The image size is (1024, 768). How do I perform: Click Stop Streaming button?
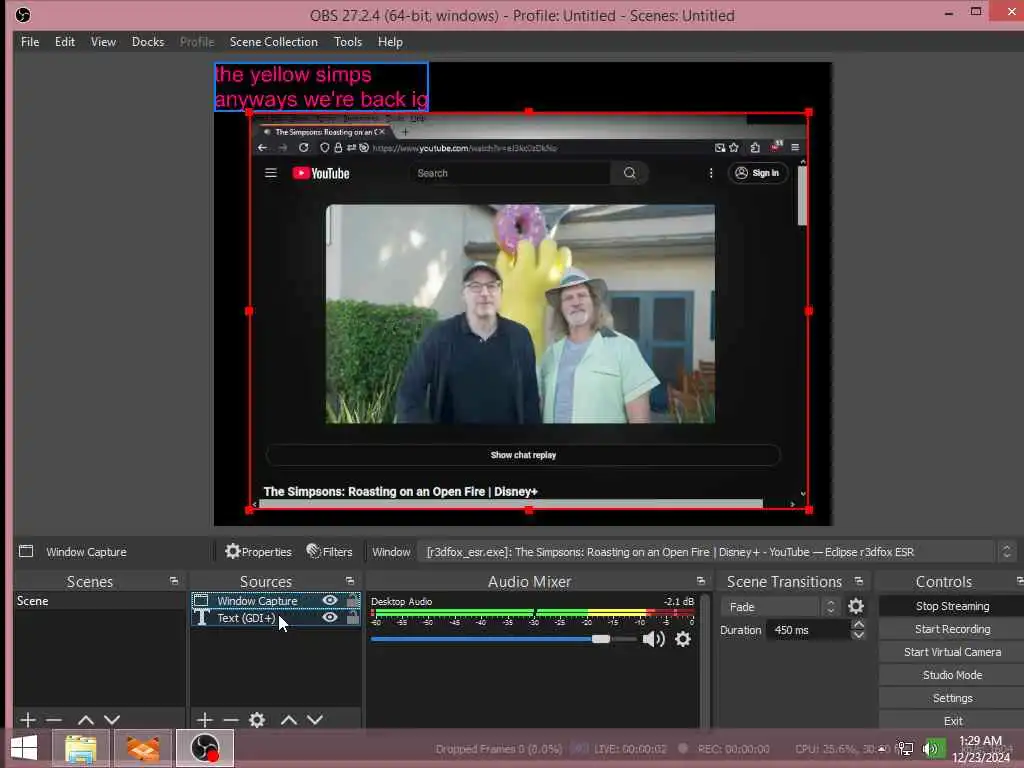click(x=952, y=606)
